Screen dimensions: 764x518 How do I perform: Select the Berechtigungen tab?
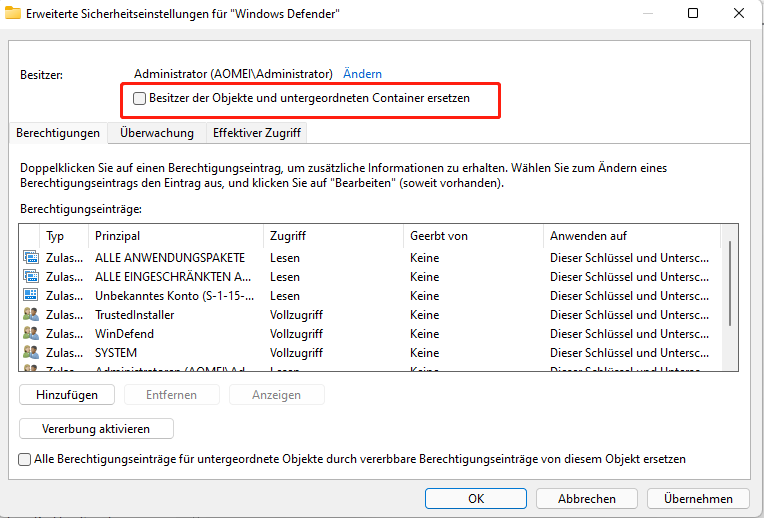[58, 132]
